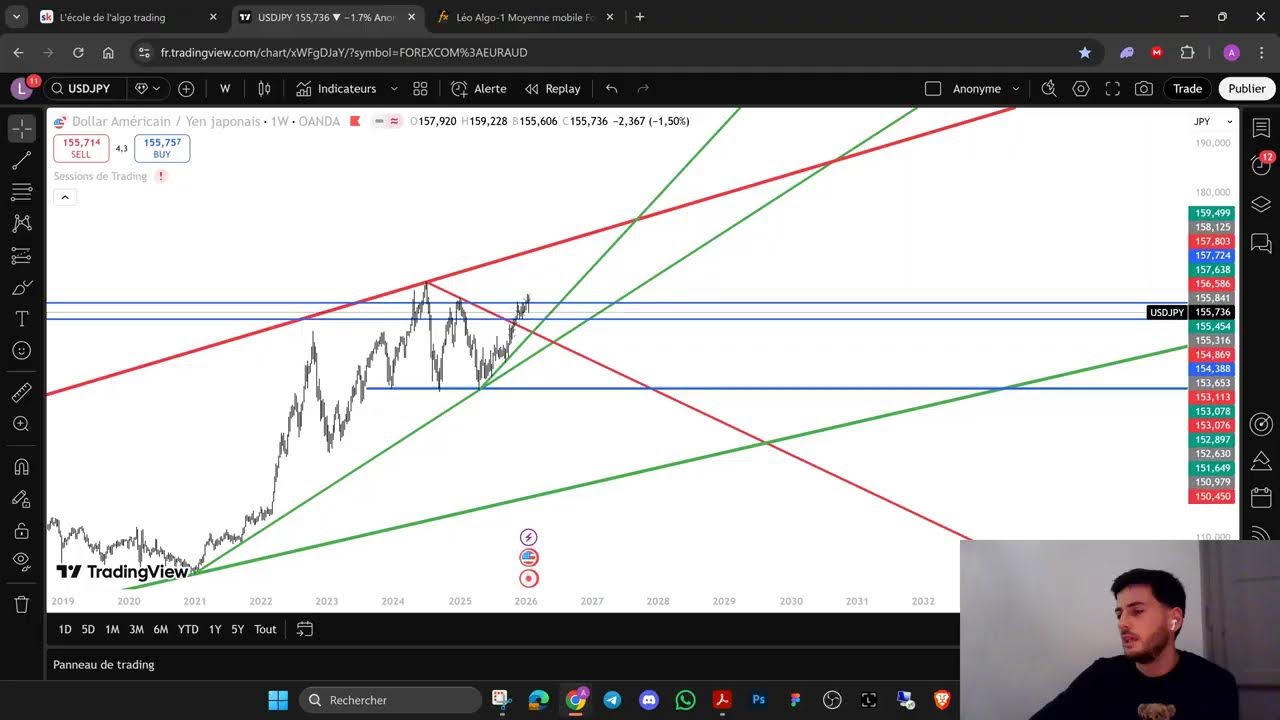This screenshot has width=1280, height=720.
Task: Open the go-to-date calendar icon
Action: pyautogui.click(x=305, y=629)
